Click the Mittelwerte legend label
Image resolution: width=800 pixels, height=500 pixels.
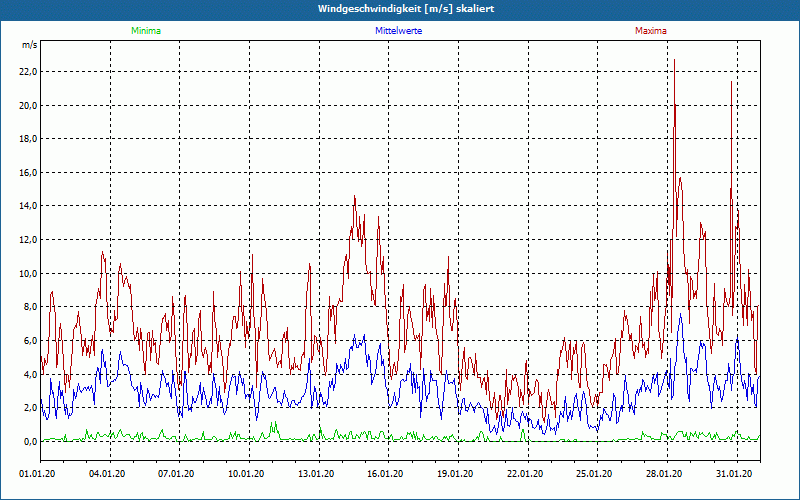click(398, 31)
